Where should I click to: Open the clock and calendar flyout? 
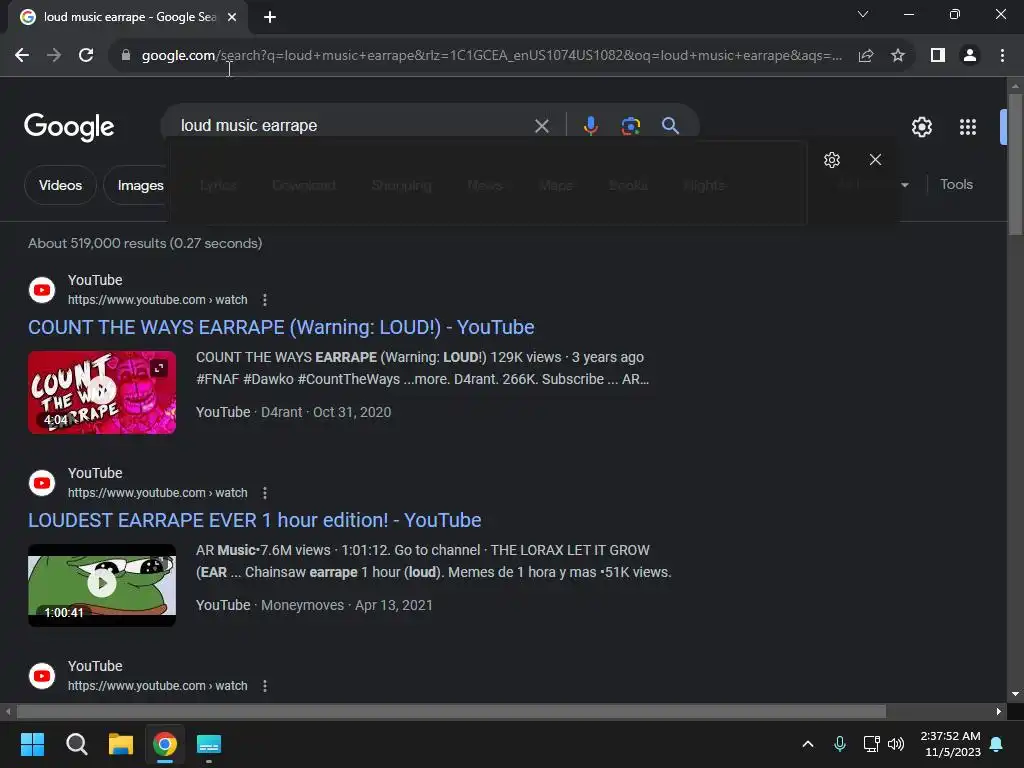[950, 744]
